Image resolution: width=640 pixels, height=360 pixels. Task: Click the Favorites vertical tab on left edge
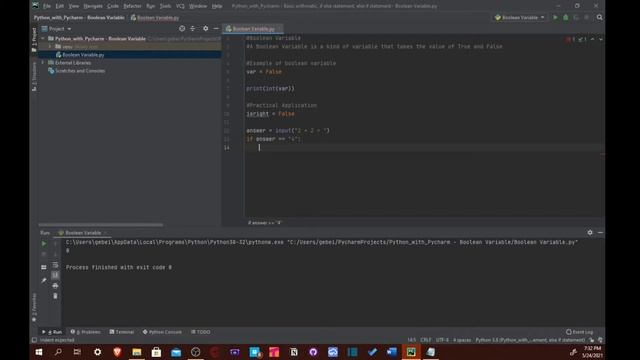(x=34, y=307)
